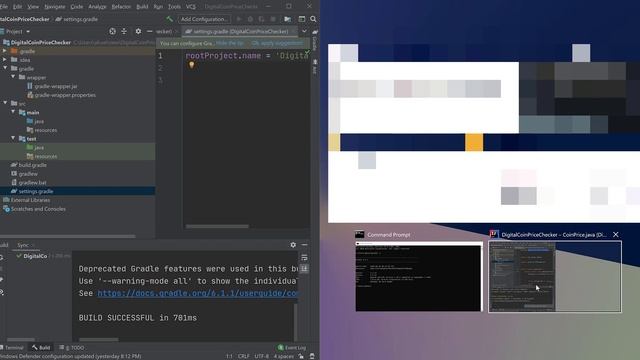Select gradle-wrapper.jar in project tree
The height and width of the screenshot is (360, 640).
click(x=52, y=86)
